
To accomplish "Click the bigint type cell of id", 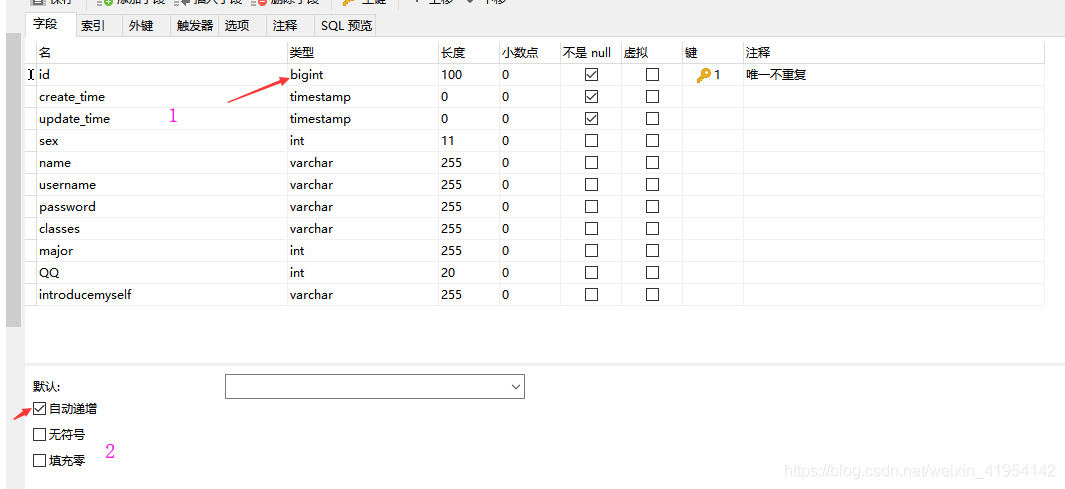I will point(307,75).
